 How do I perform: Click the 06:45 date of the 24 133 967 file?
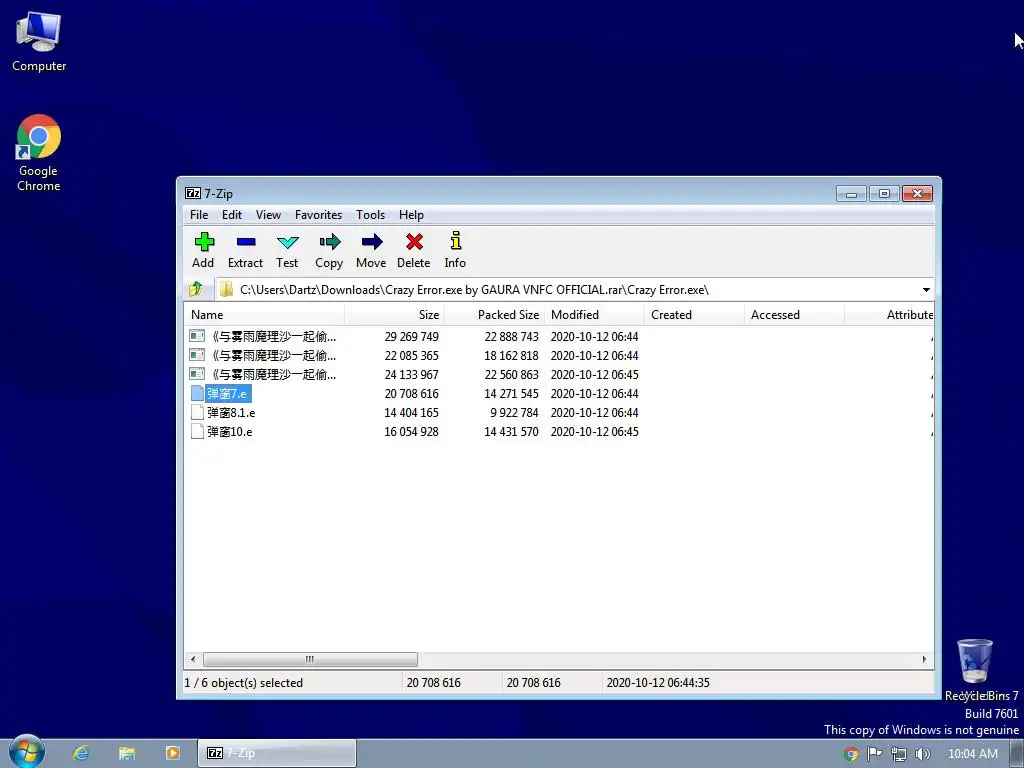[594, 374]
